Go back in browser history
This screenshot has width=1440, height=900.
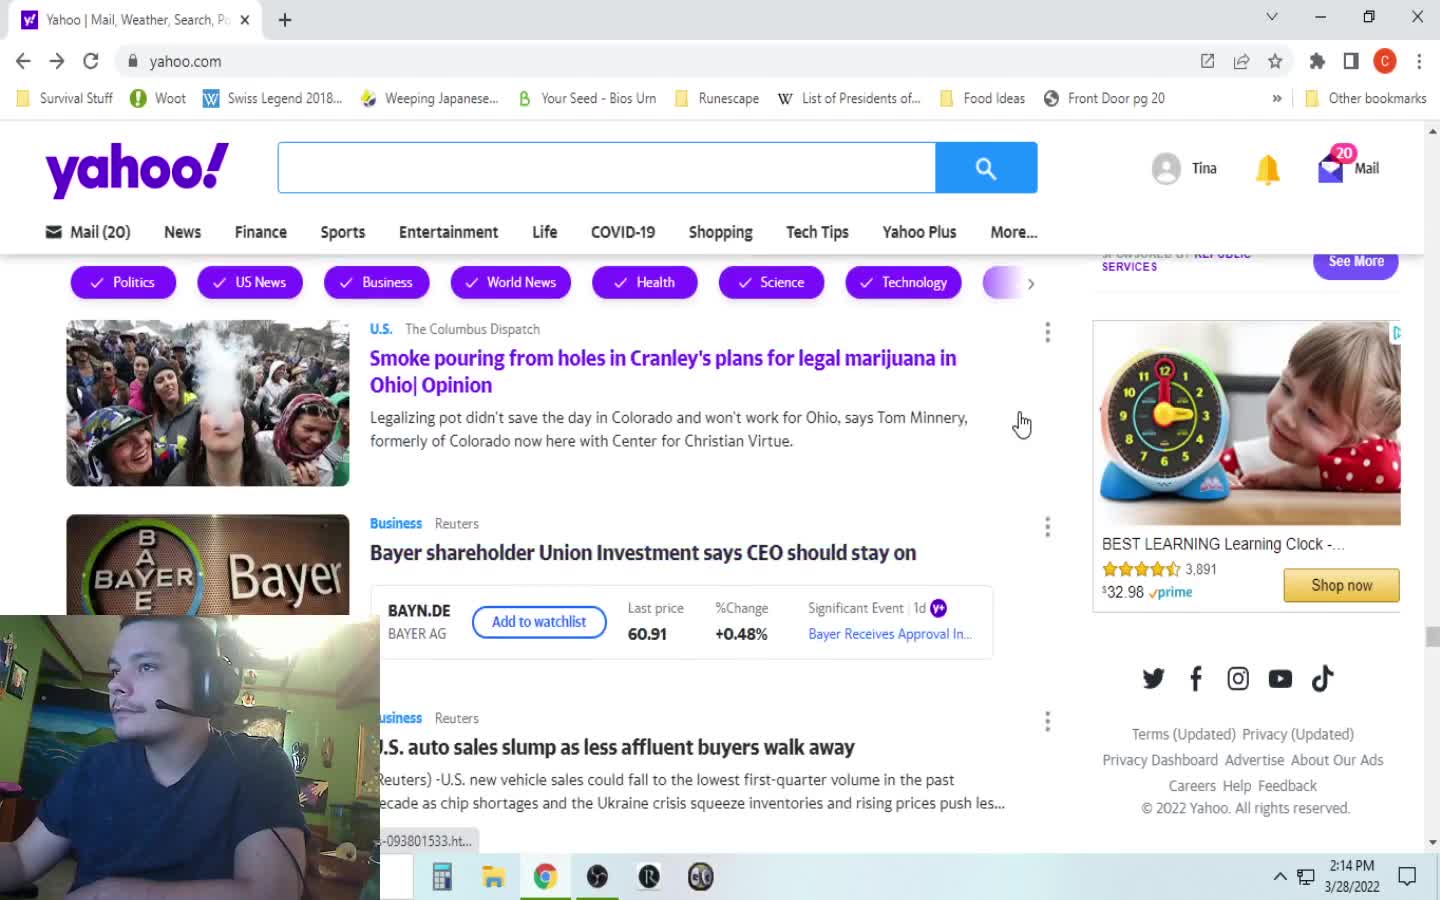pos(23,61)
